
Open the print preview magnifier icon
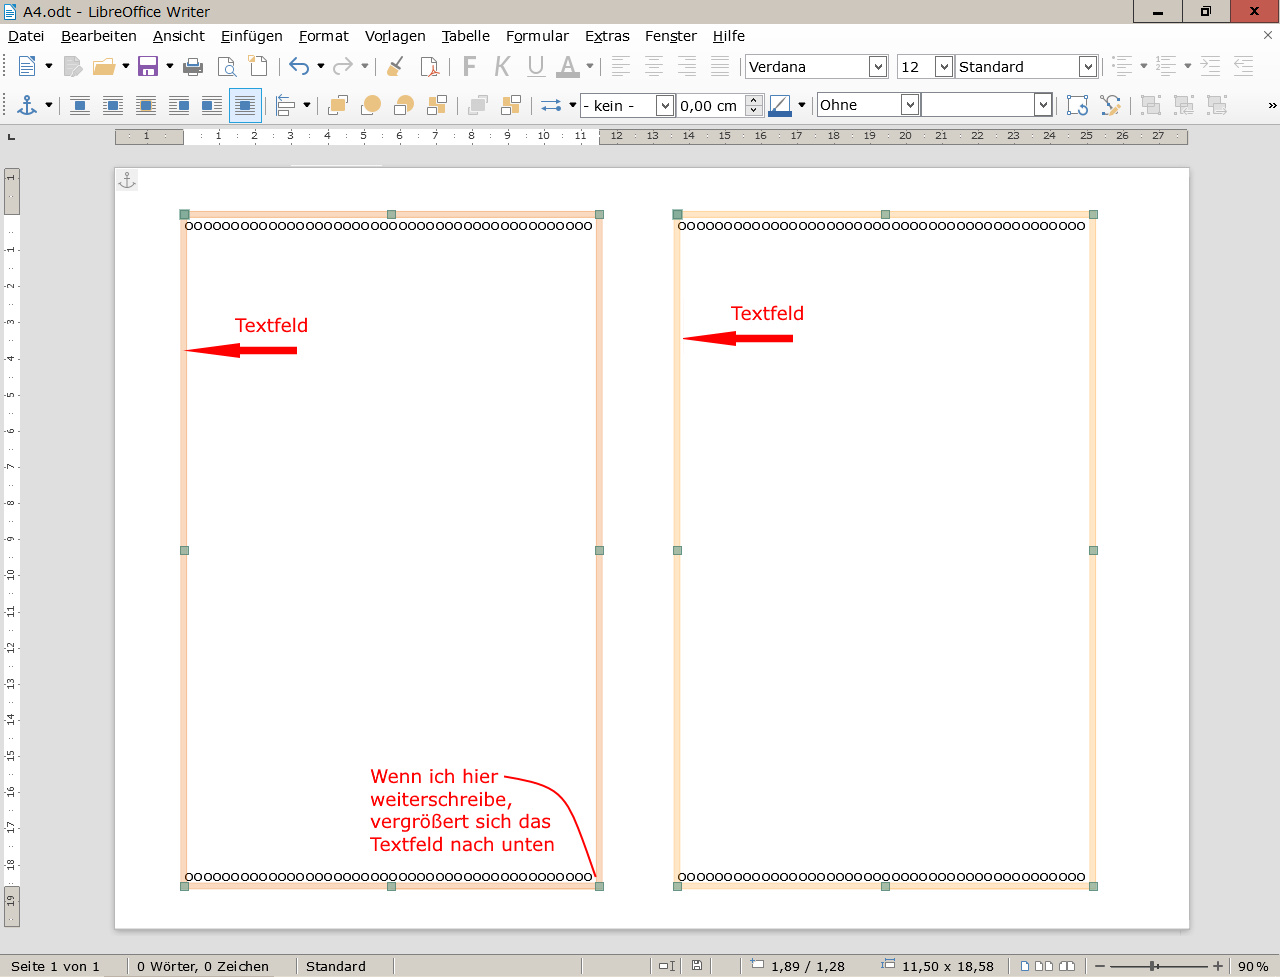[227, 67]
